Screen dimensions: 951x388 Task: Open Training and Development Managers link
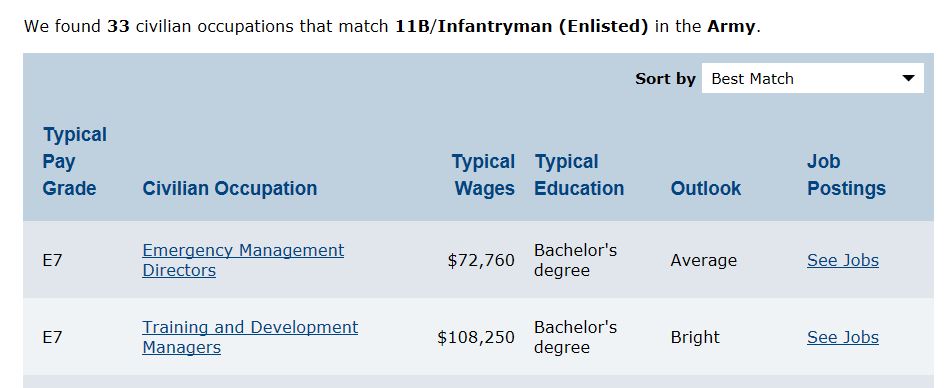[250, 337]
